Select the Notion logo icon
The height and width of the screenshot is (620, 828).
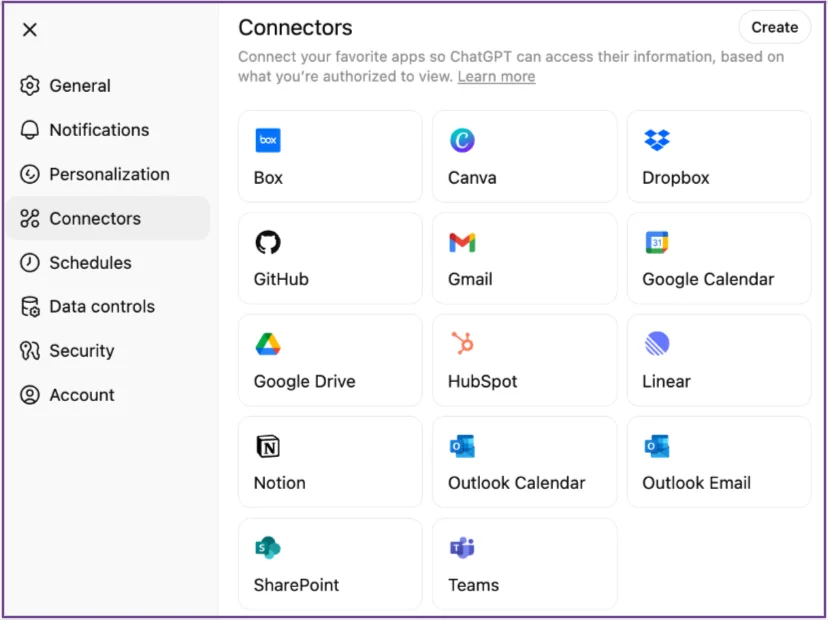[268, 447]
